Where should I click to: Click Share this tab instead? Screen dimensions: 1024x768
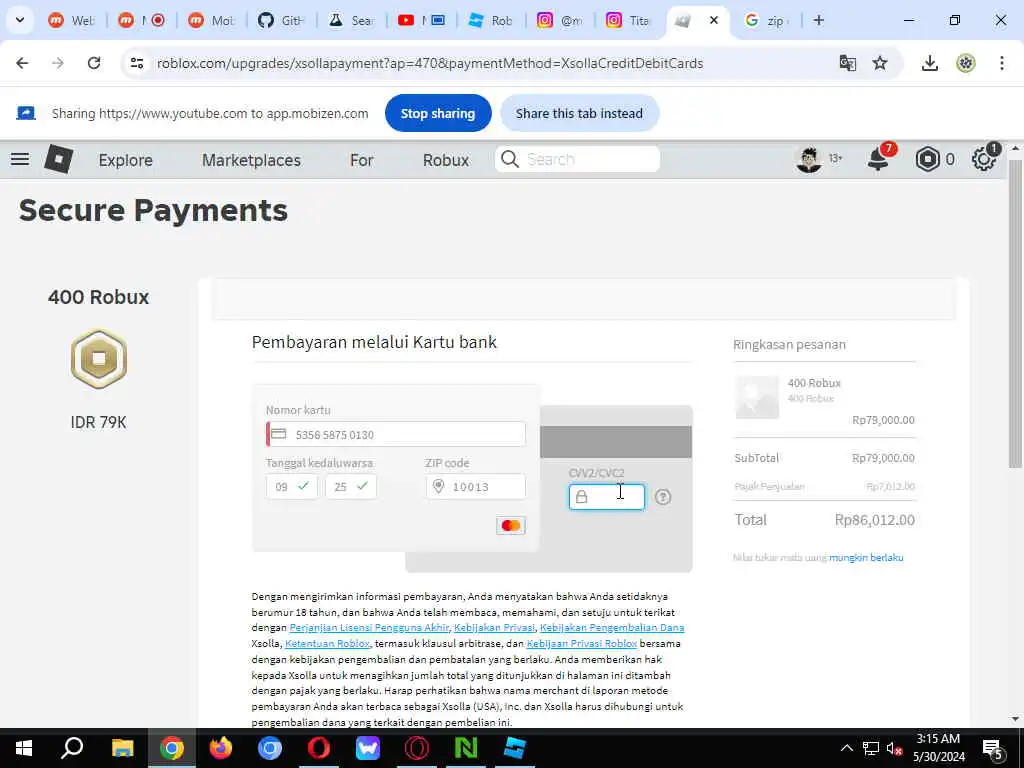(579, 113)
